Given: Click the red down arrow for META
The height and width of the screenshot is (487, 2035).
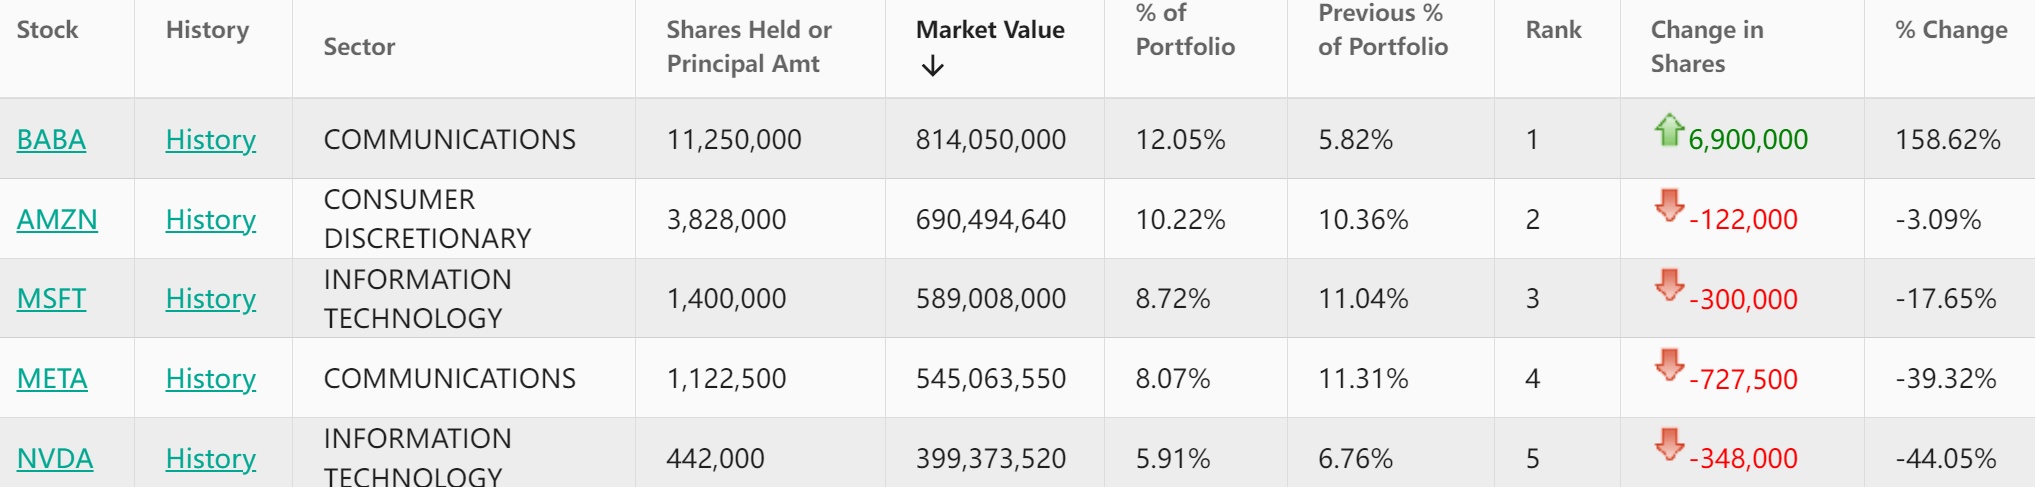Looking at the screenshot, I should coord(1668,365).
